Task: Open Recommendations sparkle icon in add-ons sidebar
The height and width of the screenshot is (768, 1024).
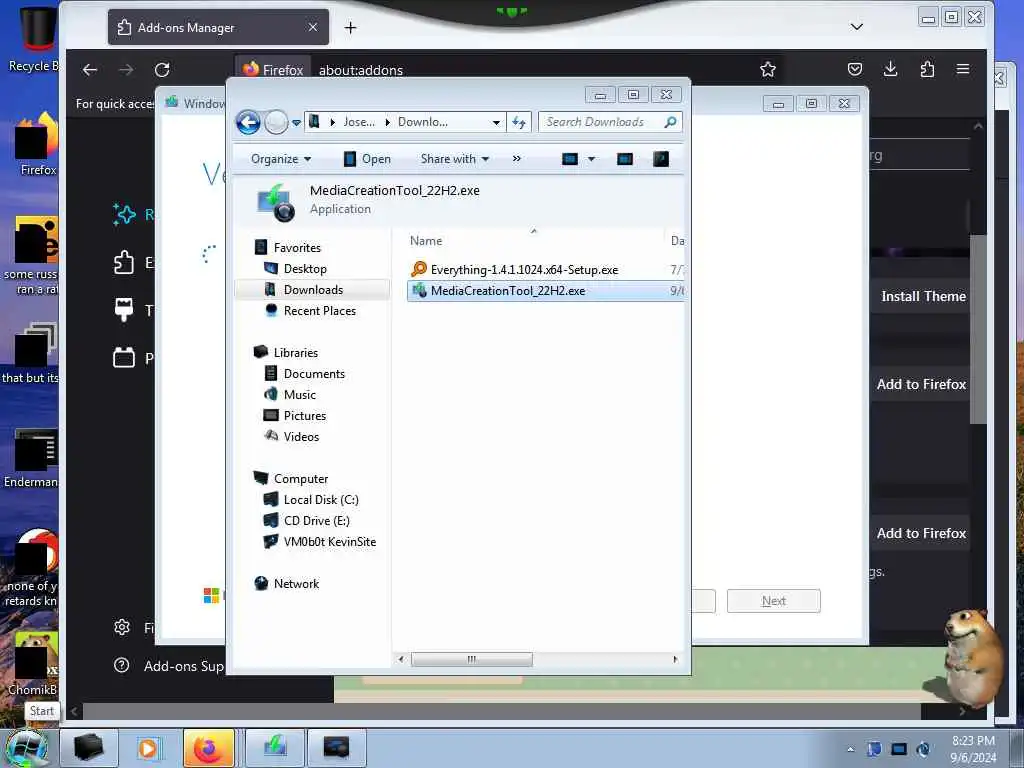Action: click(124, 214)
